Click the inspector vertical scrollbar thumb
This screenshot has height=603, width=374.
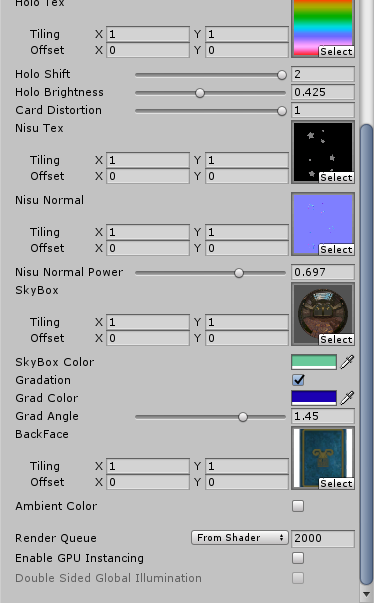click(366, 354)
